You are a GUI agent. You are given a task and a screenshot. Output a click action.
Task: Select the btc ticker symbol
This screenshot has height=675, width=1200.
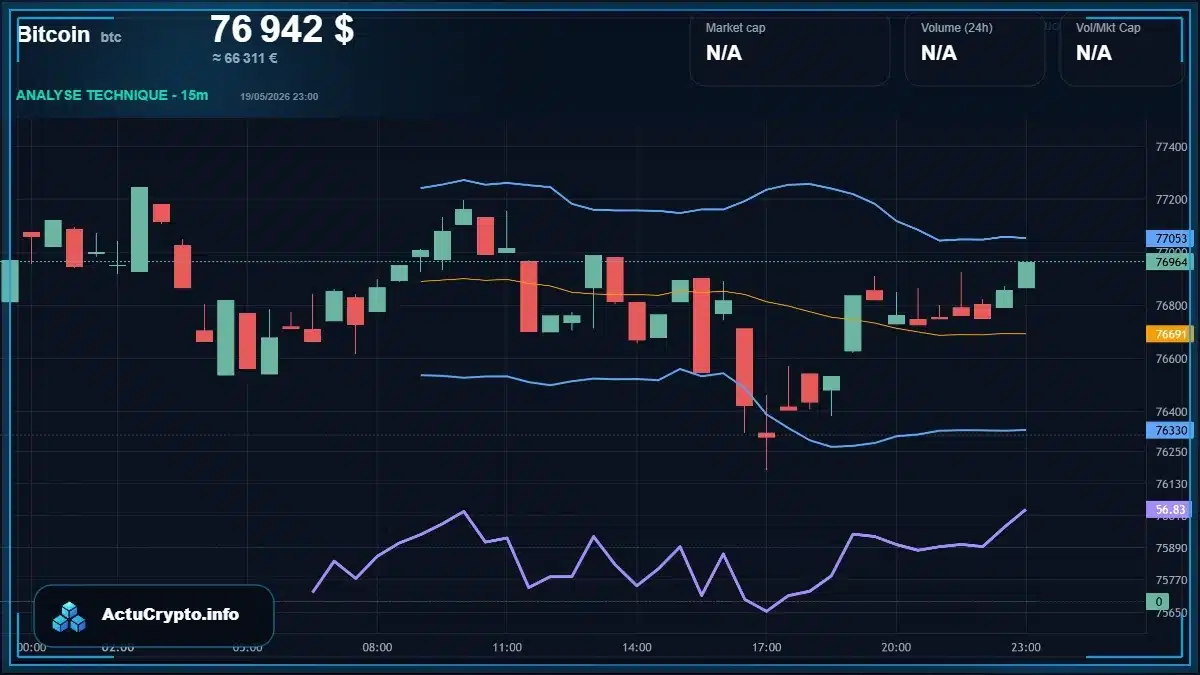tap(111, 37)
